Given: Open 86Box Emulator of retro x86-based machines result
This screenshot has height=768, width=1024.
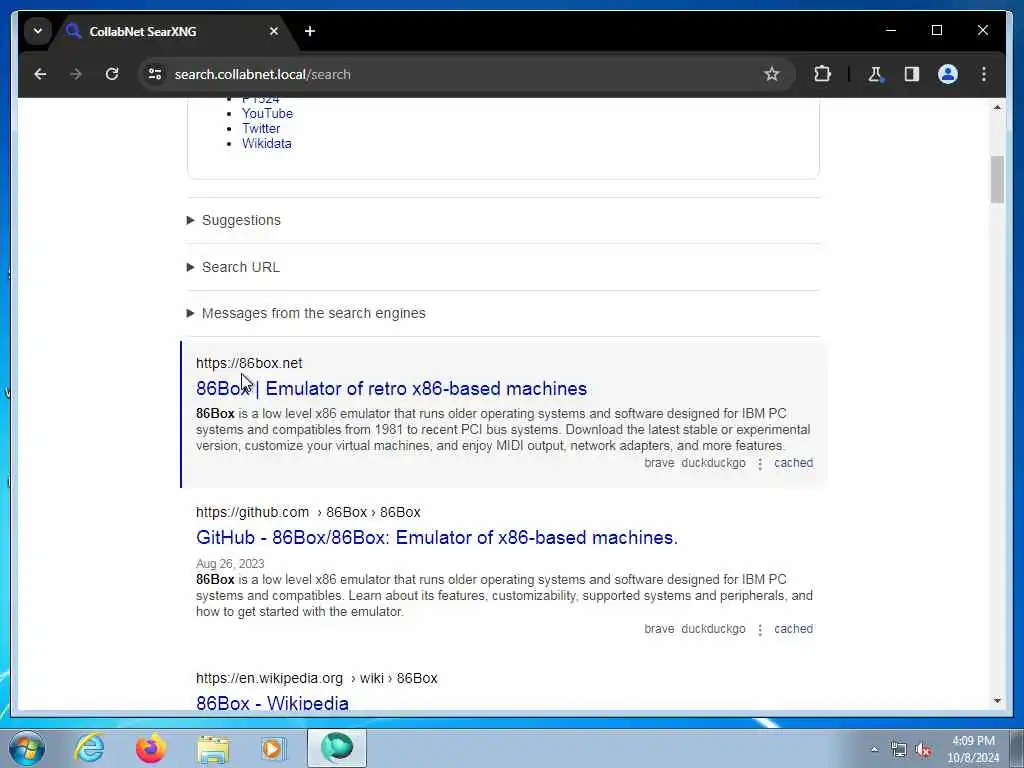Looking at the screenshot, I should 391,389.
